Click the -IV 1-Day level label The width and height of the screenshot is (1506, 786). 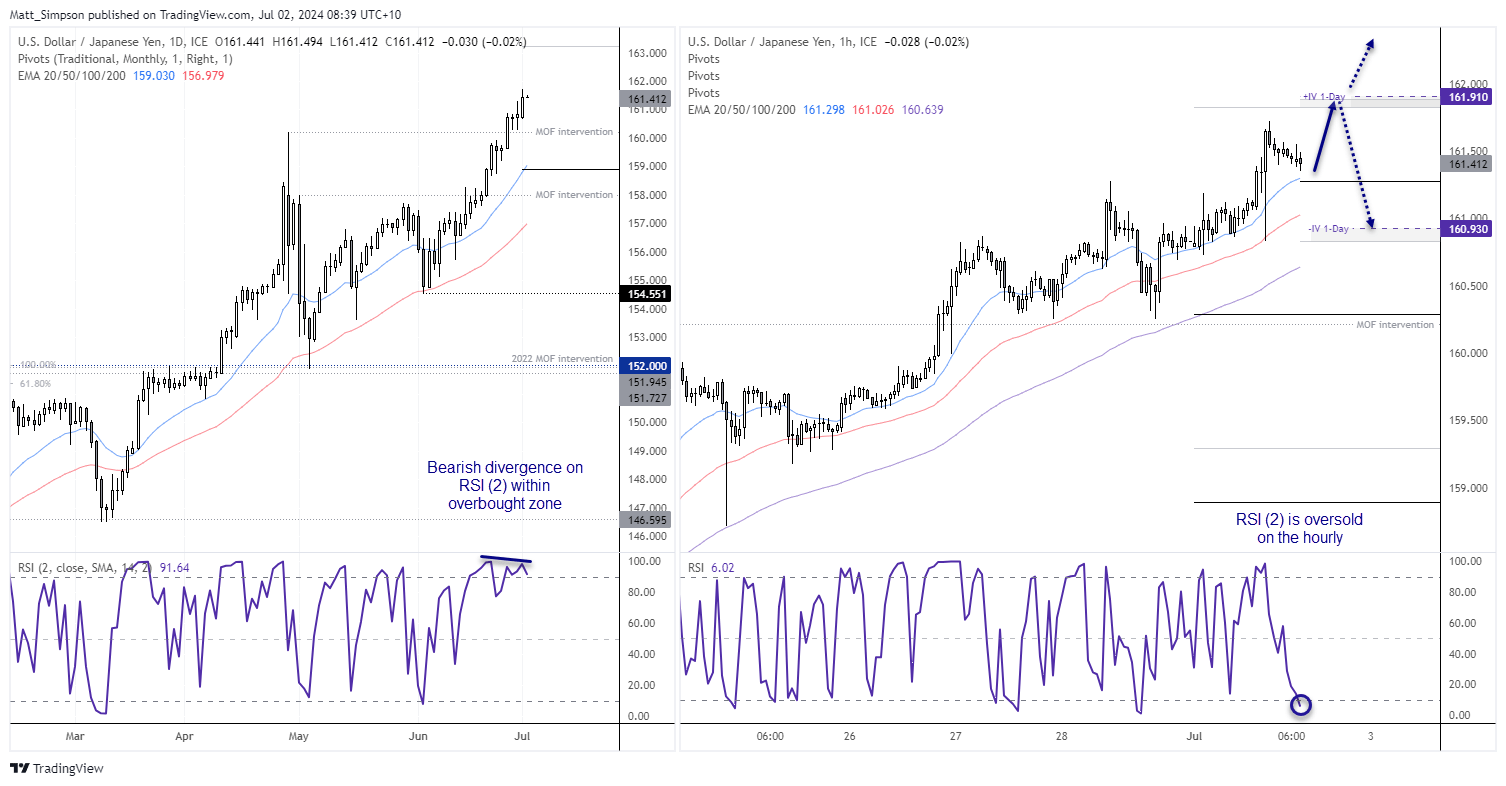1329,229
